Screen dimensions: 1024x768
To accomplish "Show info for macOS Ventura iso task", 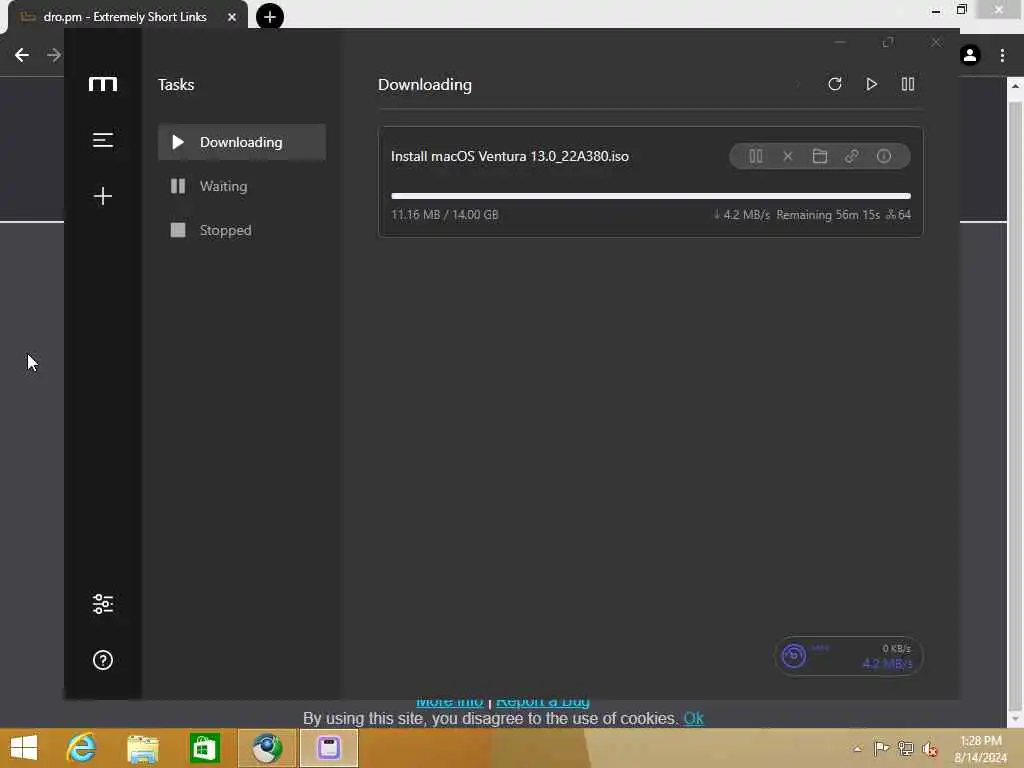I will pyautogui.click(x=884, y=156).
